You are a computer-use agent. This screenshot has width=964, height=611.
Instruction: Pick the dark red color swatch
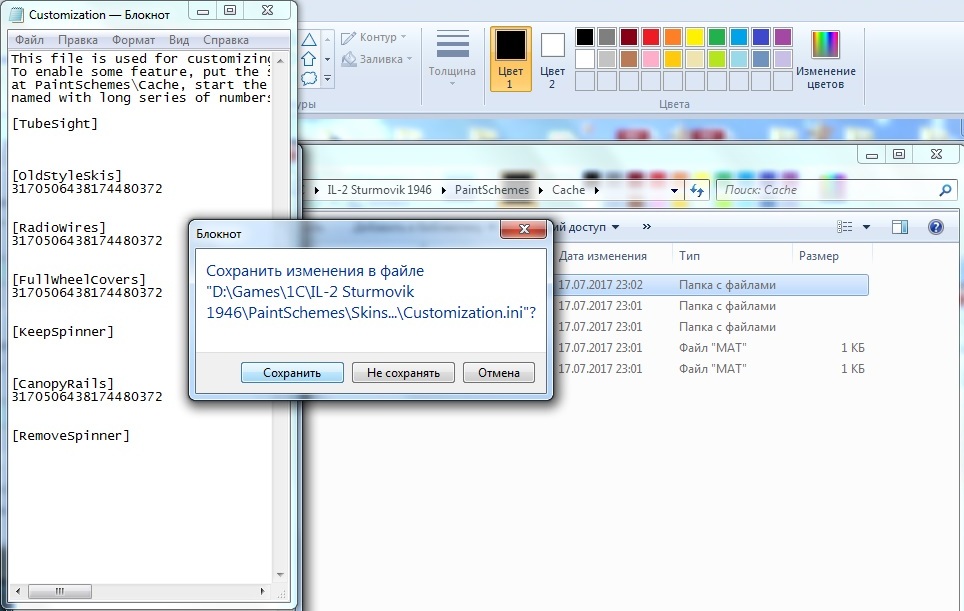(x=629, y=37)
